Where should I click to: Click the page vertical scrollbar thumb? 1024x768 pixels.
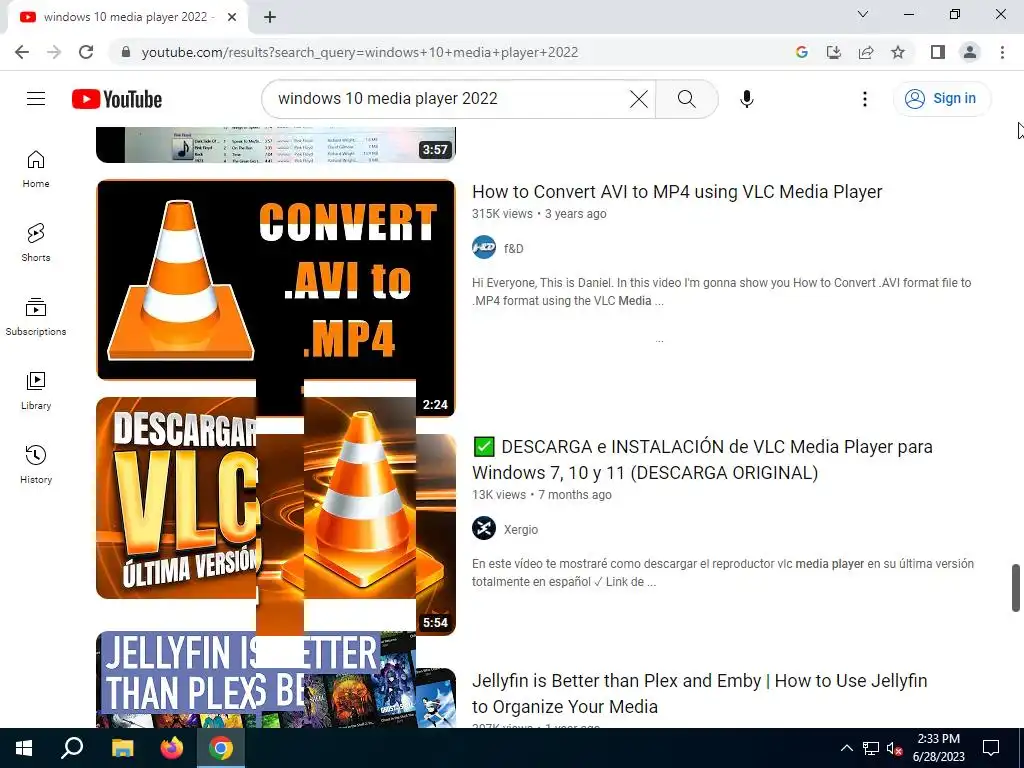coord(1016,588)
